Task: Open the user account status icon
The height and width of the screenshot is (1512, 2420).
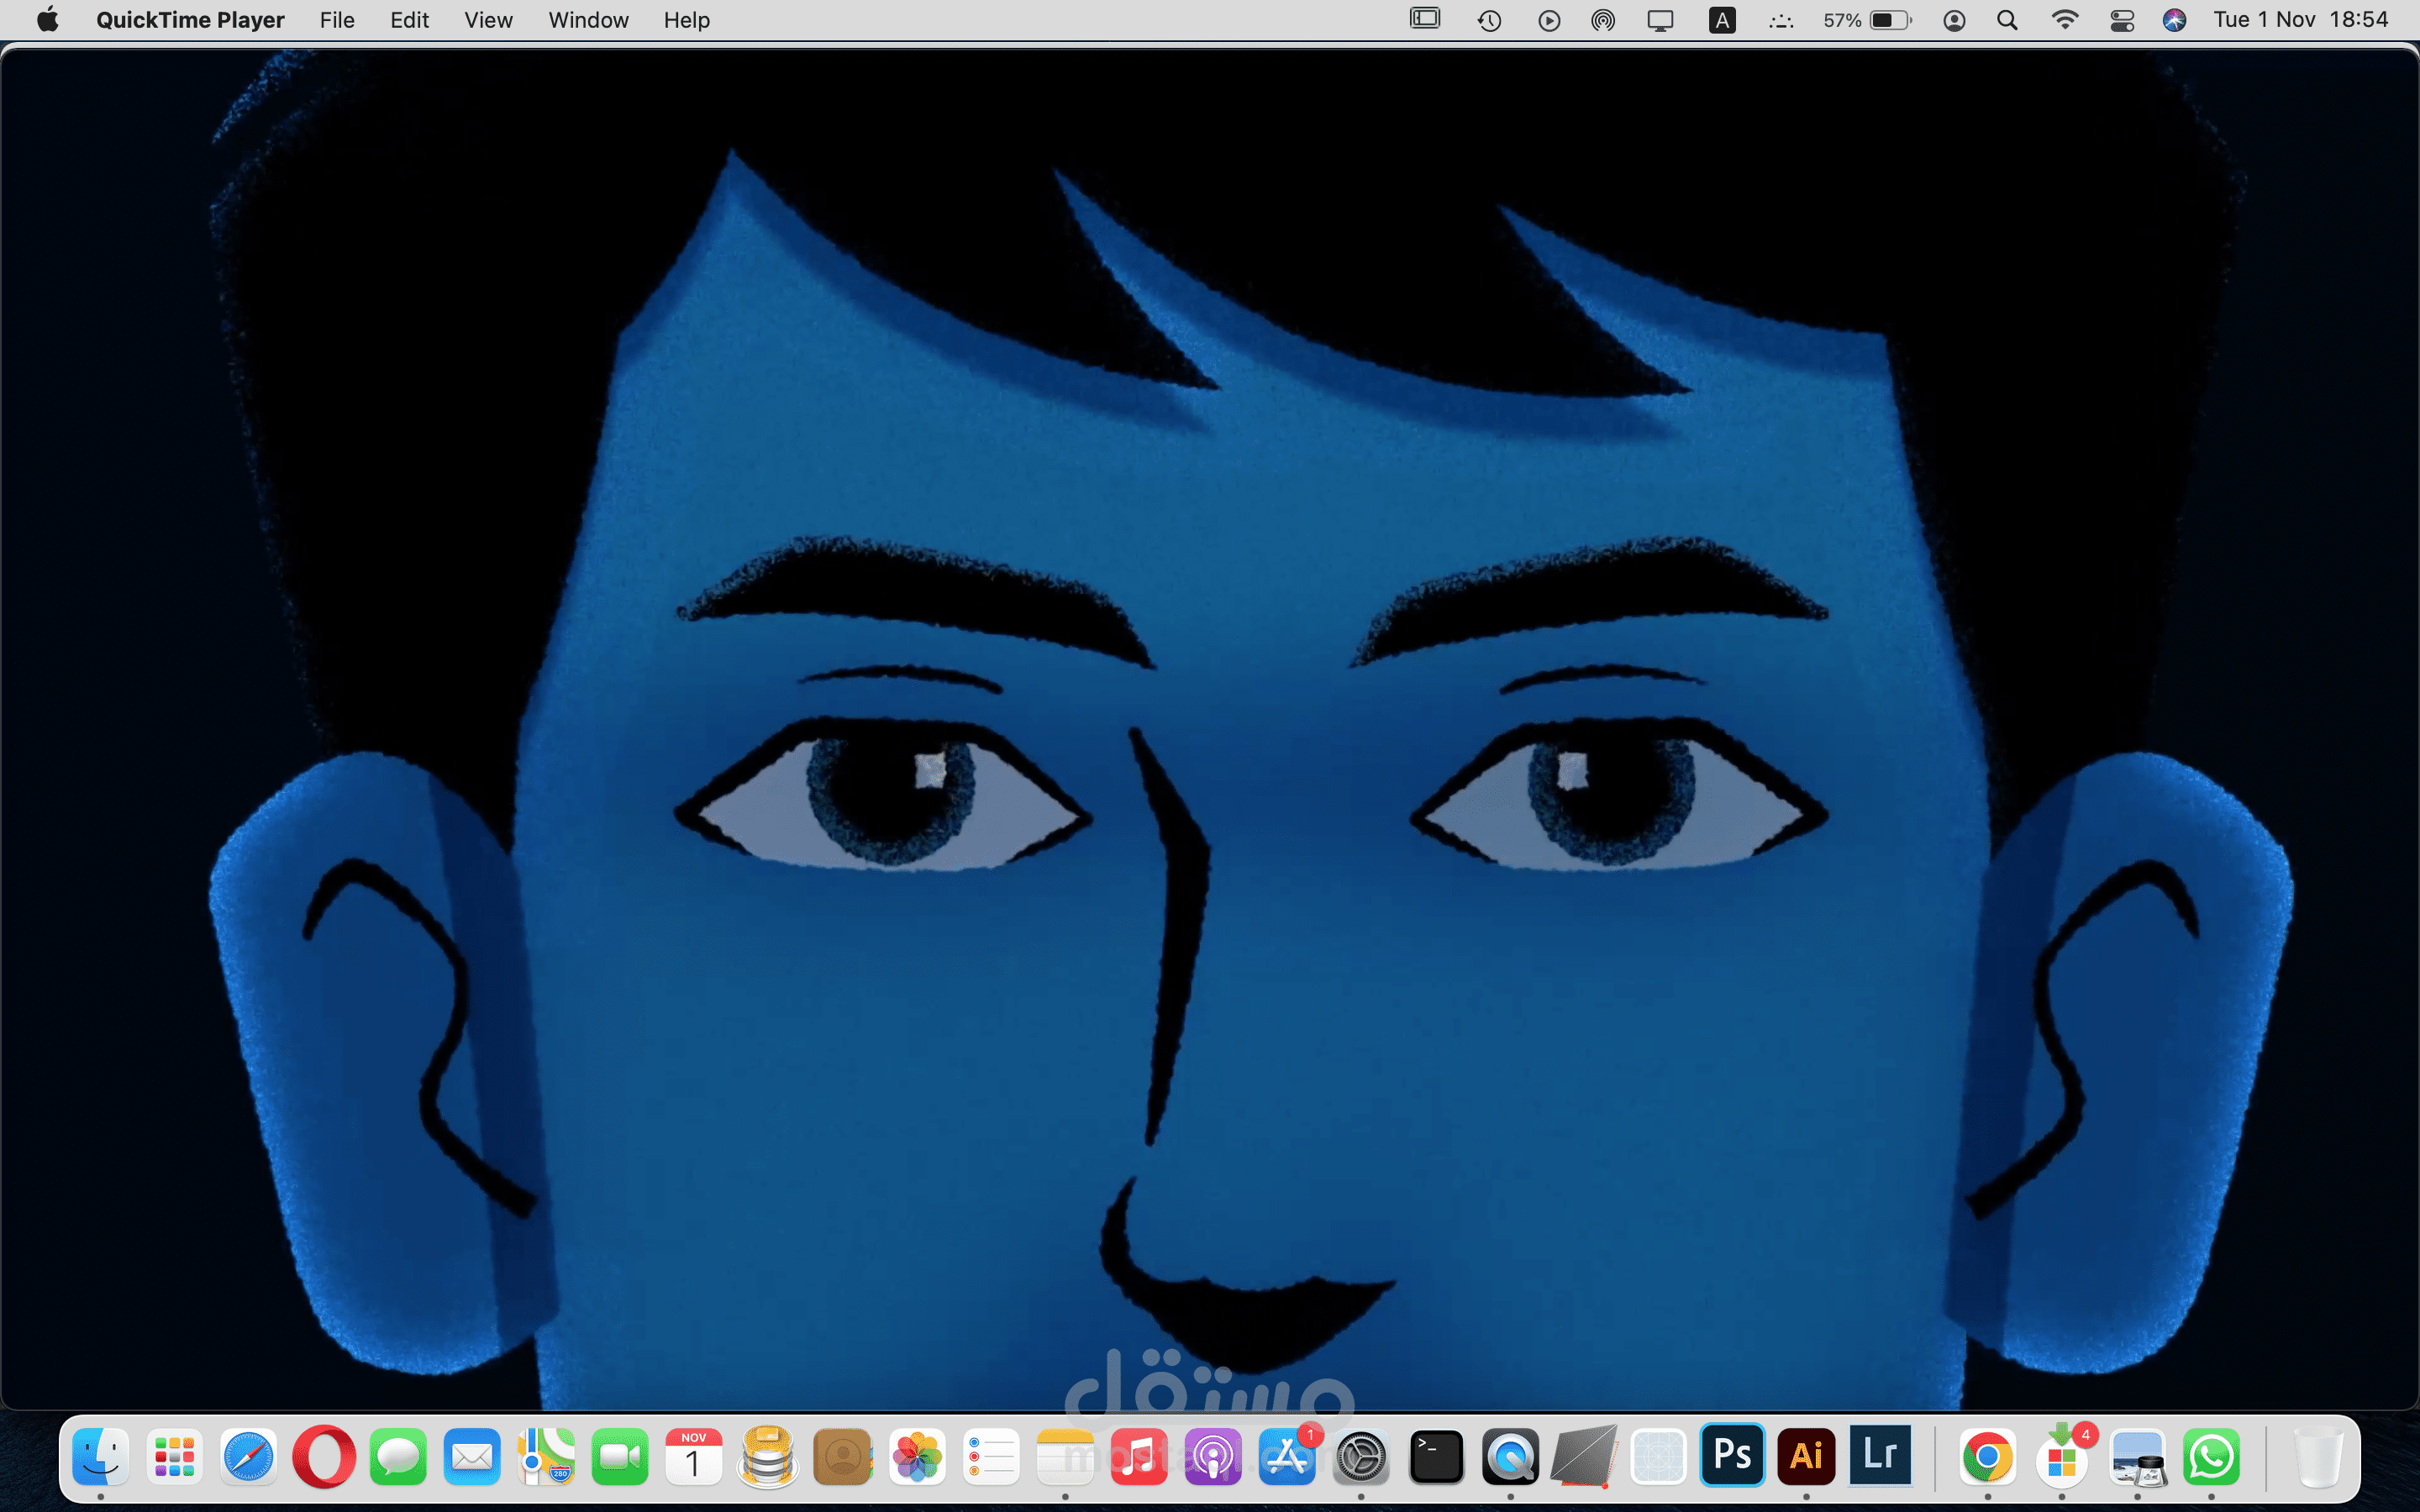Action: [1954, 20]
